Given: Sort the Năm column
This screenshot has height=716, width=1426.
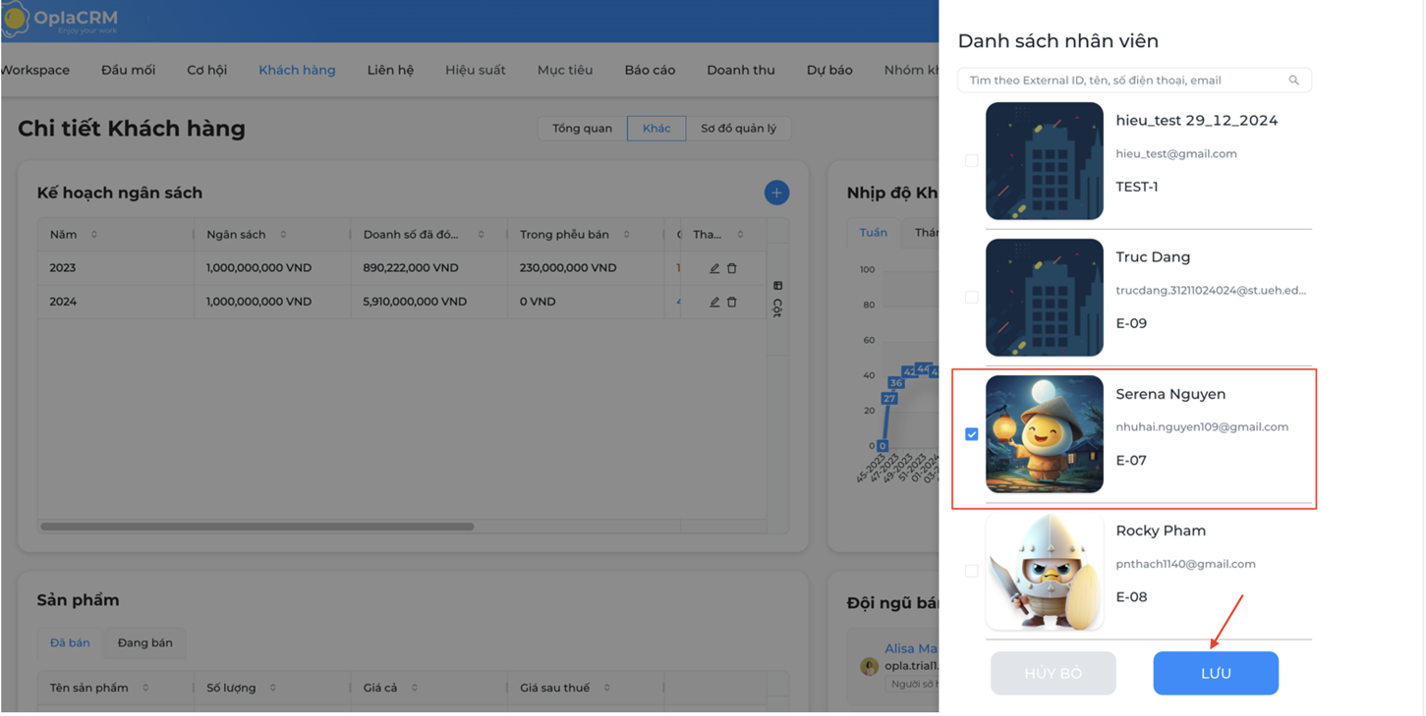Looking at the screenshot, I should [94, 234].
